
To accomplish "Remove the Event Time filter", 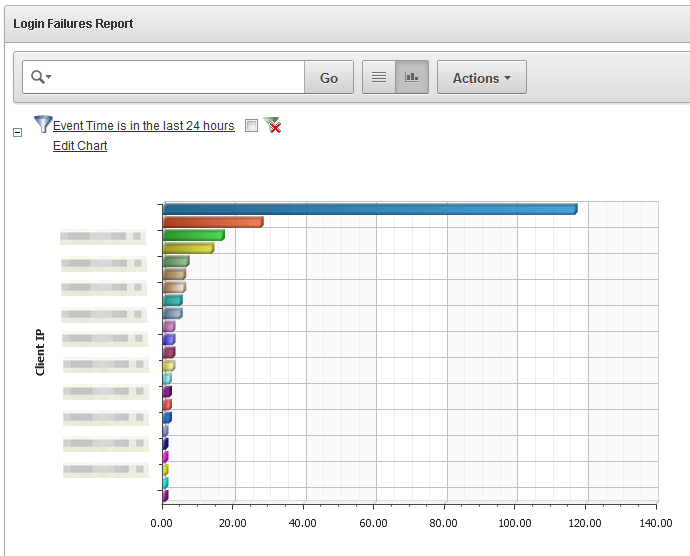I will [x=272, y=125].
